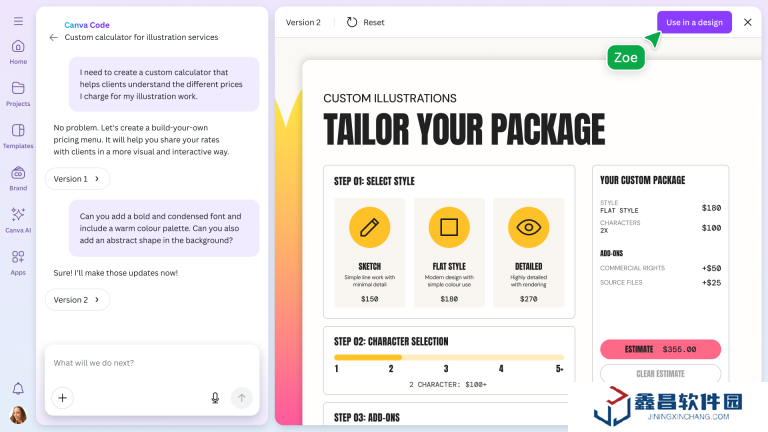This screenshot has width=768, height=432.
Task: Launch Canva AI from sidebar
Action: tap(18, 219)
